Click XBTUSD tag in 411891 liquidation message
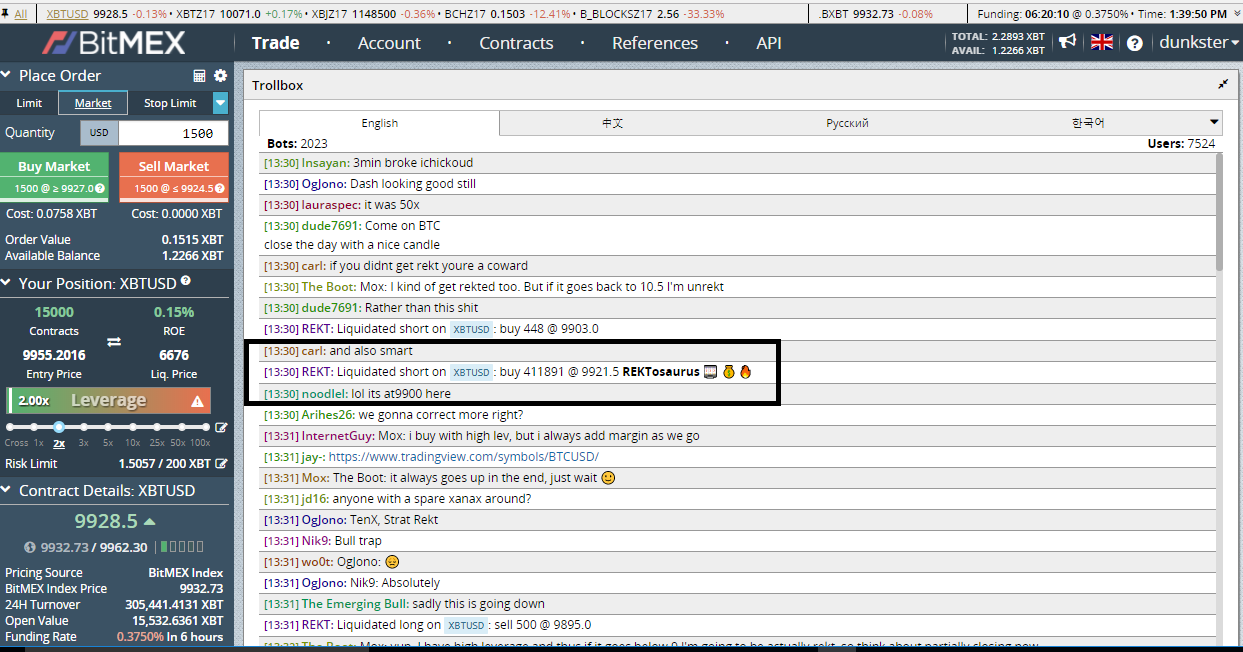1243x652 pixels. click(x=472, y=372)
